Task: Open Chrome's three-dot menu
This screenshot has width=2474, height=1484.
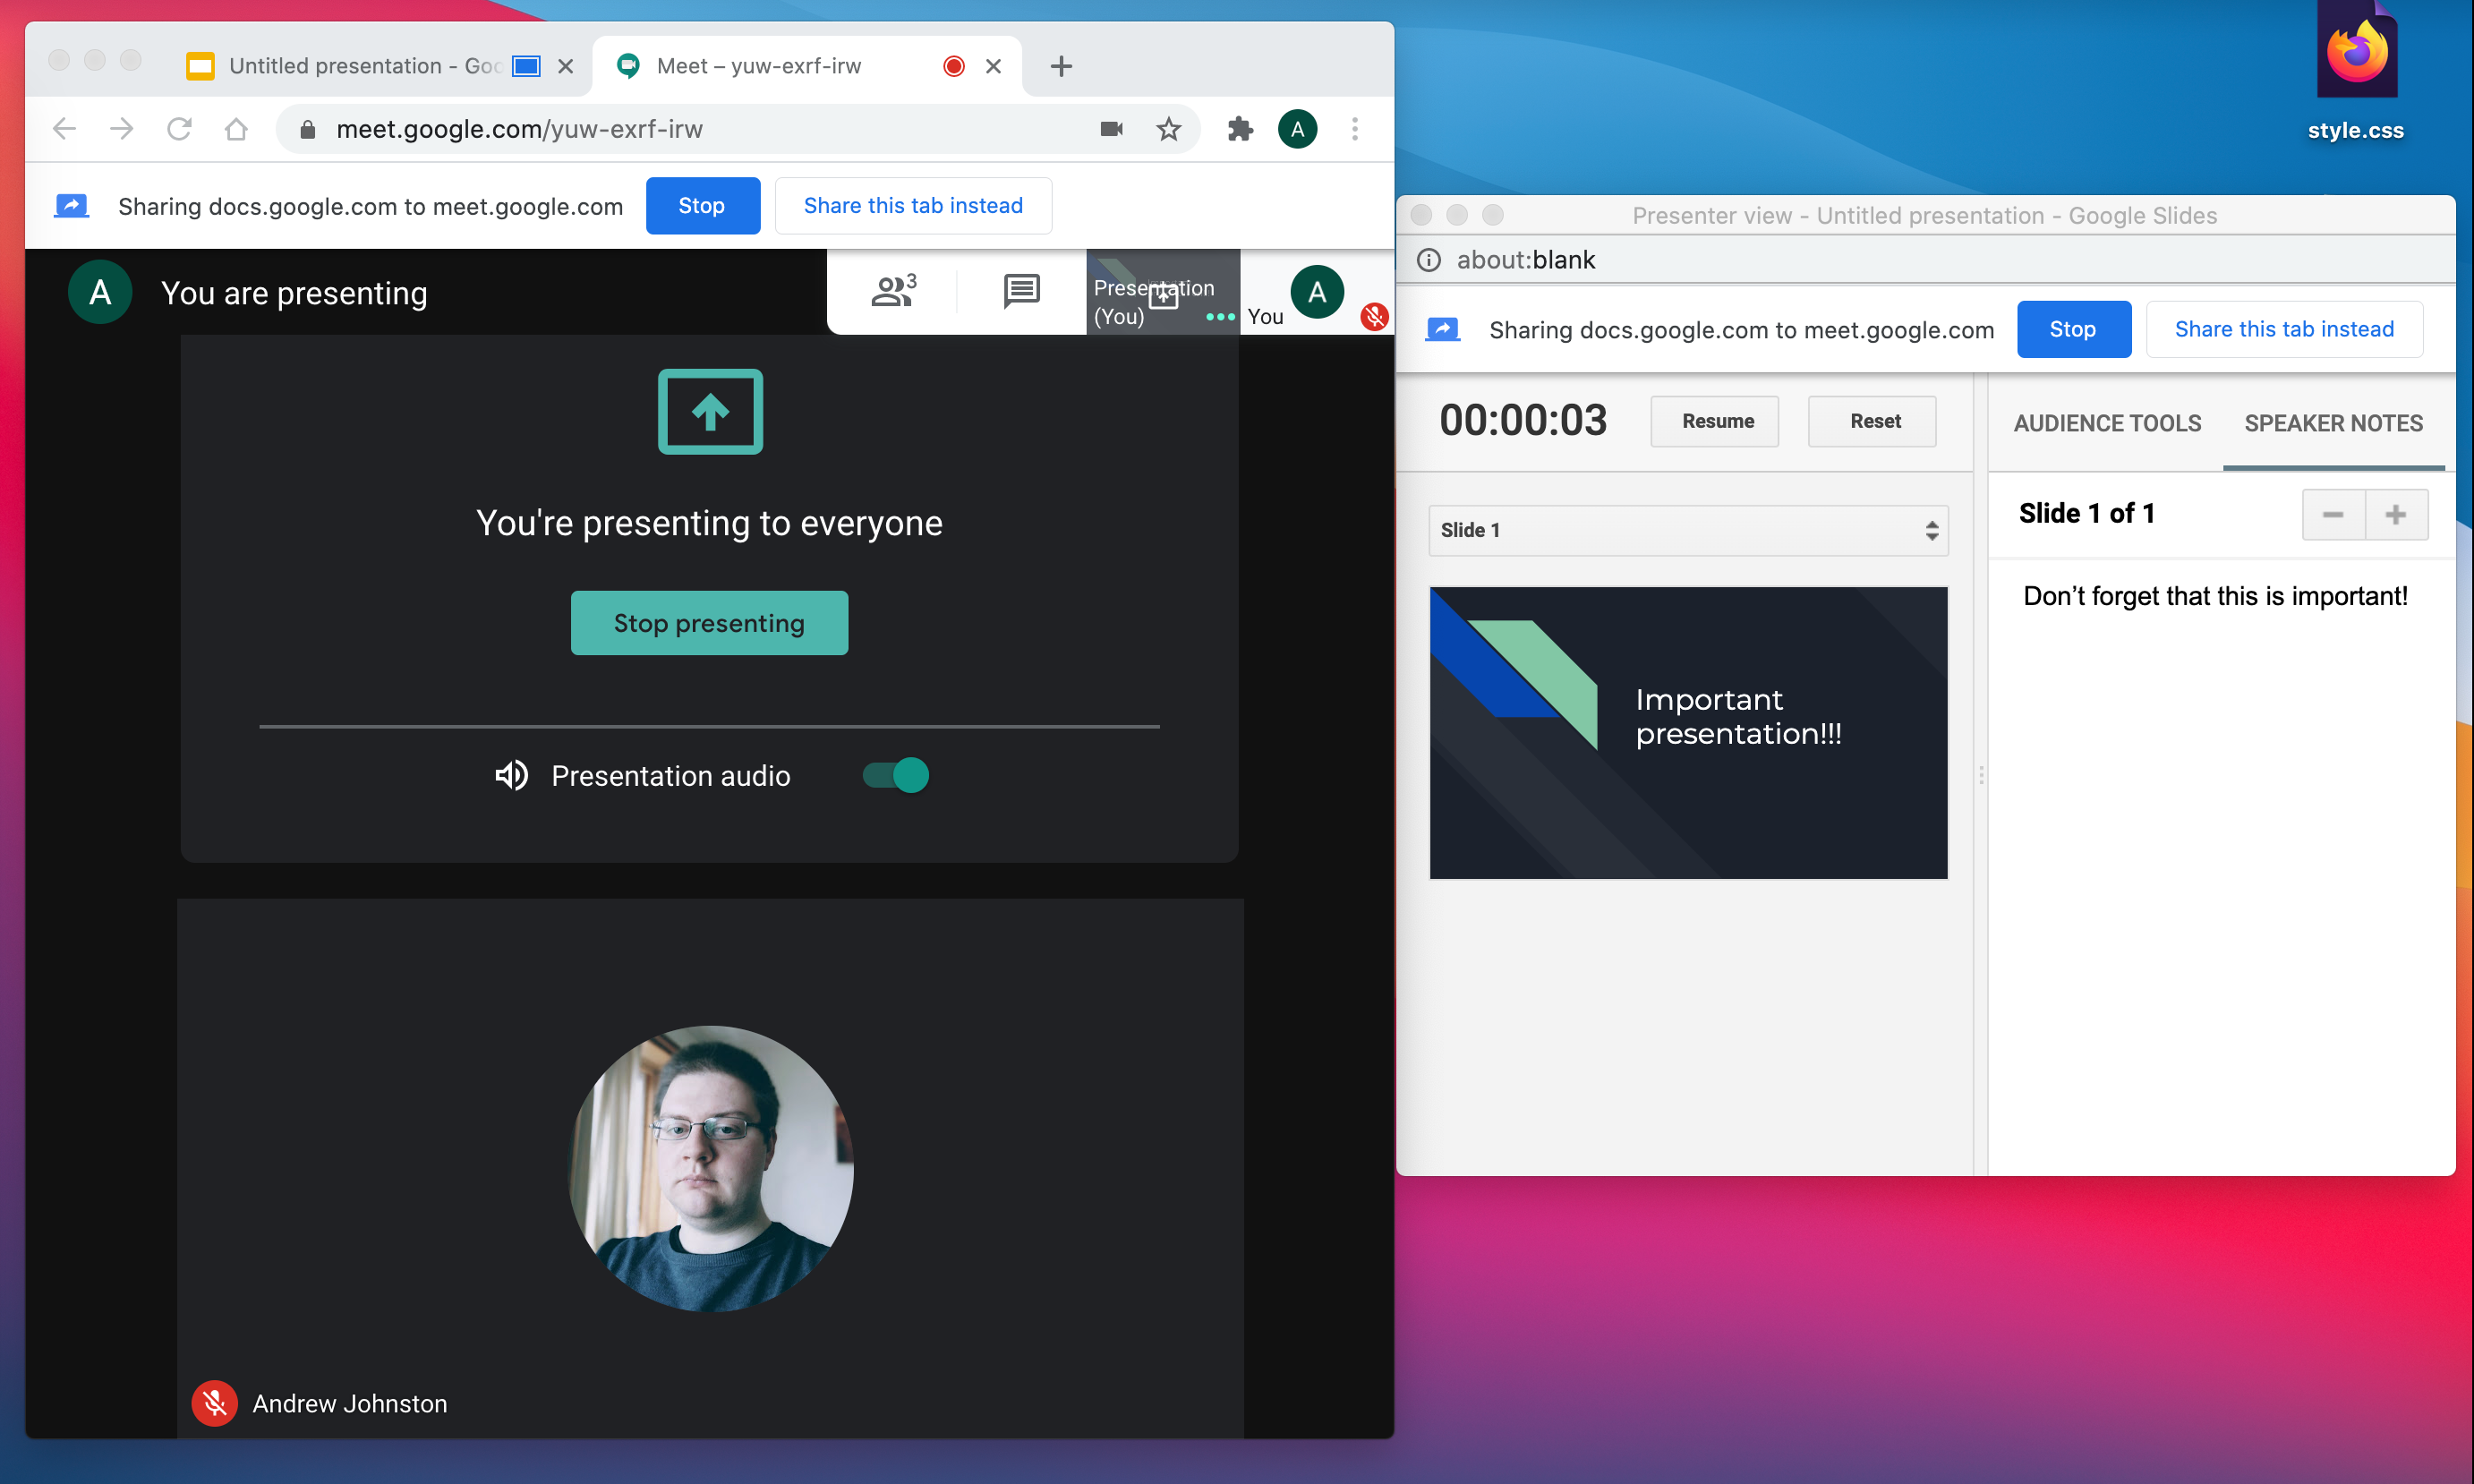Action: click(x=1356, y=128)
